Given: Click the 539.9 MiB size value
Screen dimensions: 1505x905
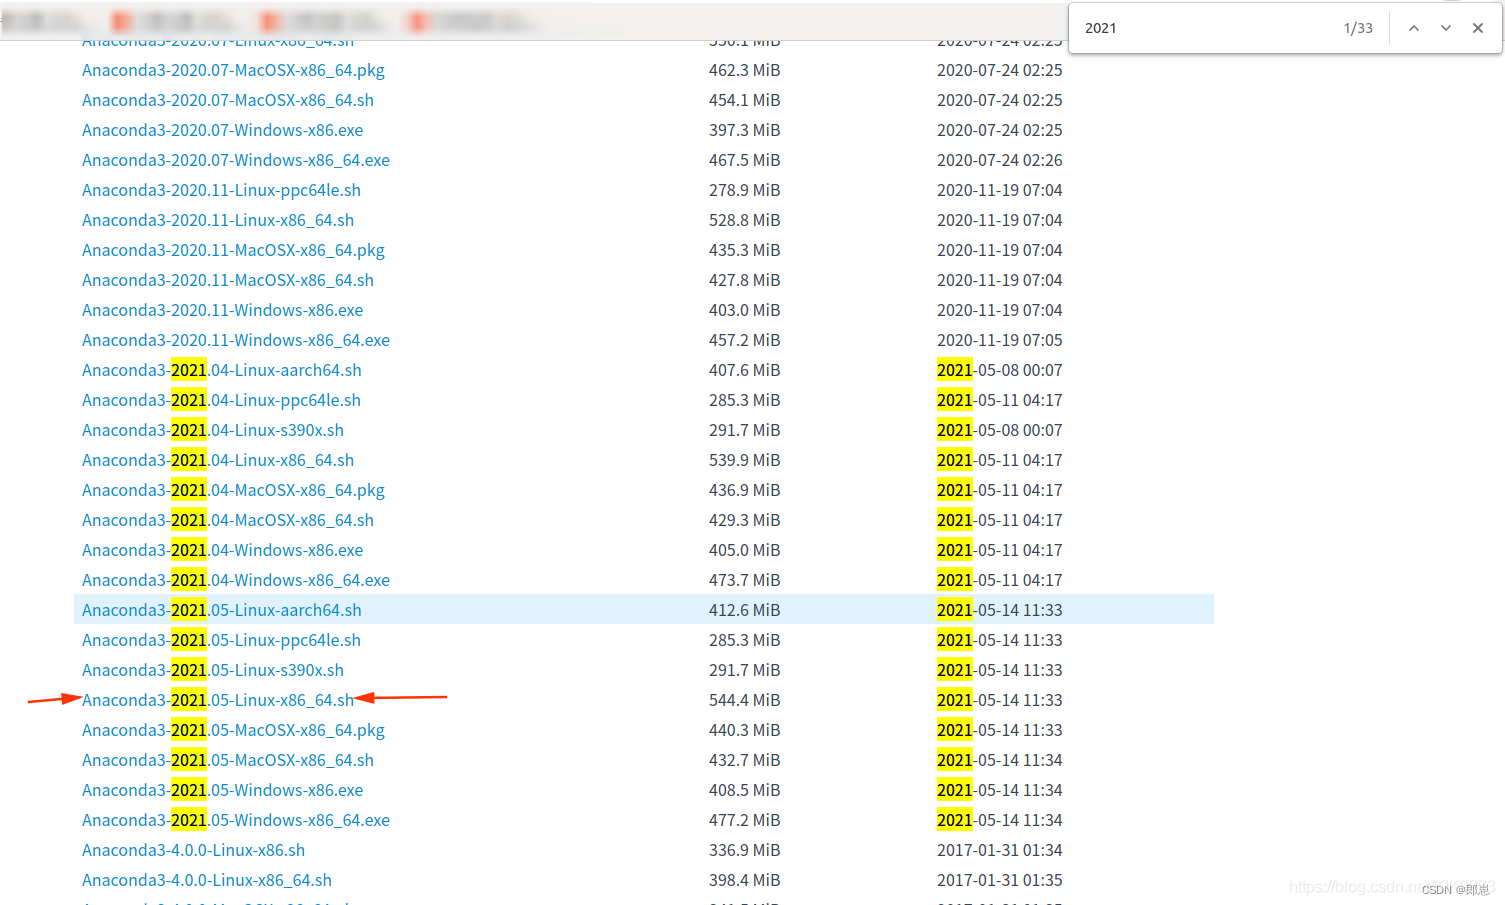Looking at the screenshot, I should pyautogui.click(x=744, y=460).
